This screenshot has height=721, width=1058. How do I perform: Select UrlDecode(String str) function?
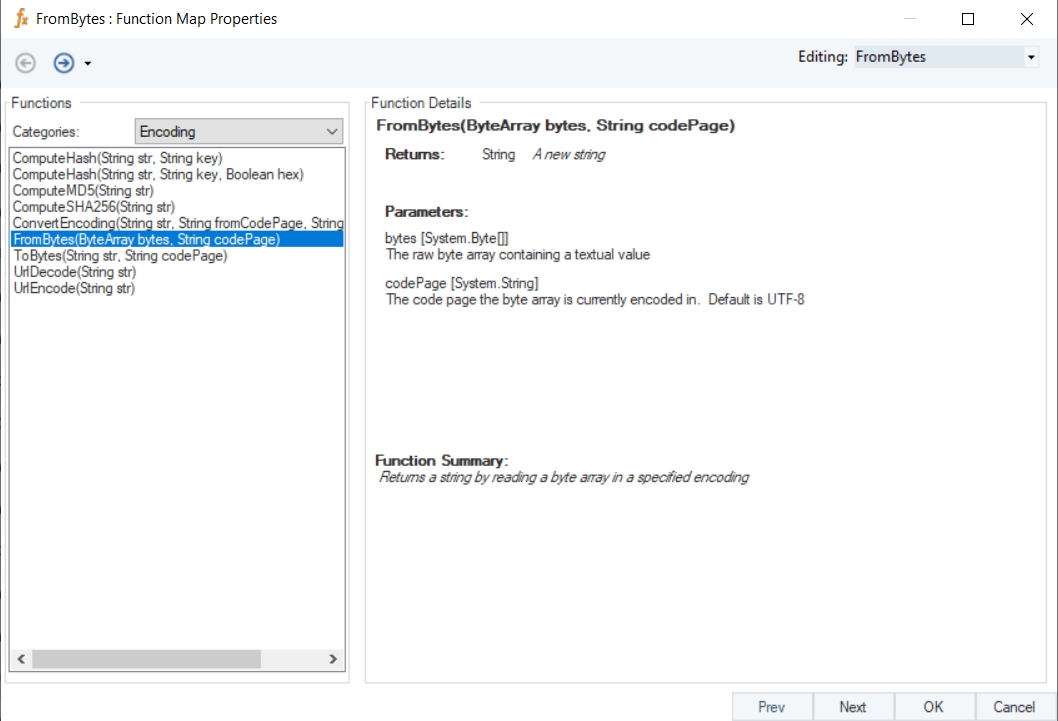[74, 272]
